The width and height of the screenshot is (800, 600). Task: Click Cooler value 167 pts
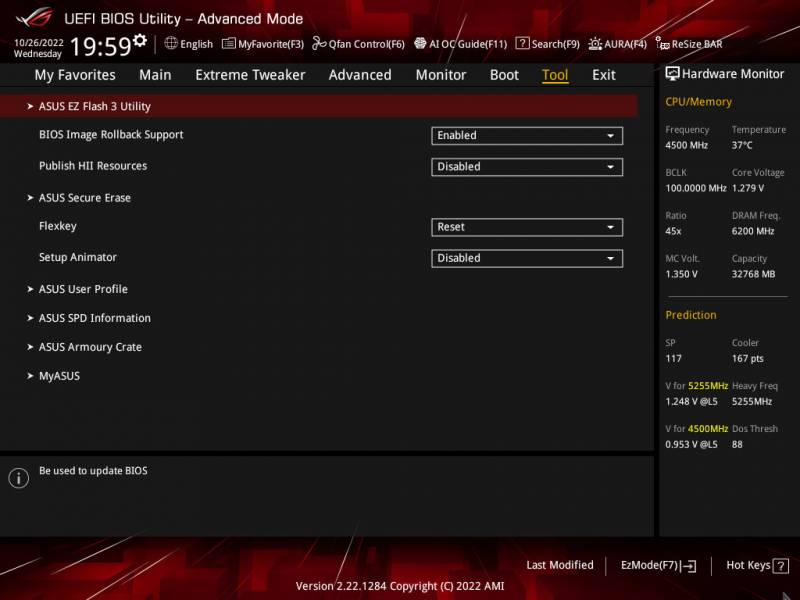[x=747, y=359]
